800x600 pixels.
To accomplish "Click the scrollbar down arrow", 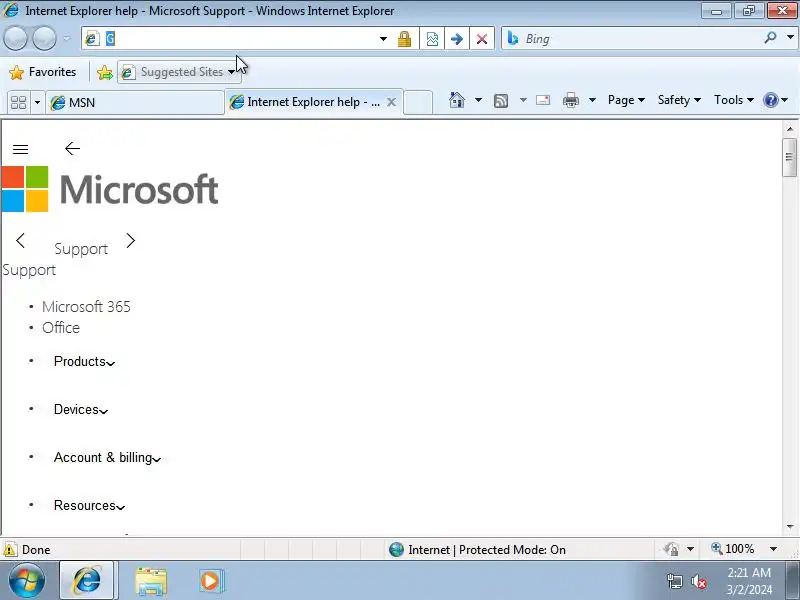I will point(790,527).
